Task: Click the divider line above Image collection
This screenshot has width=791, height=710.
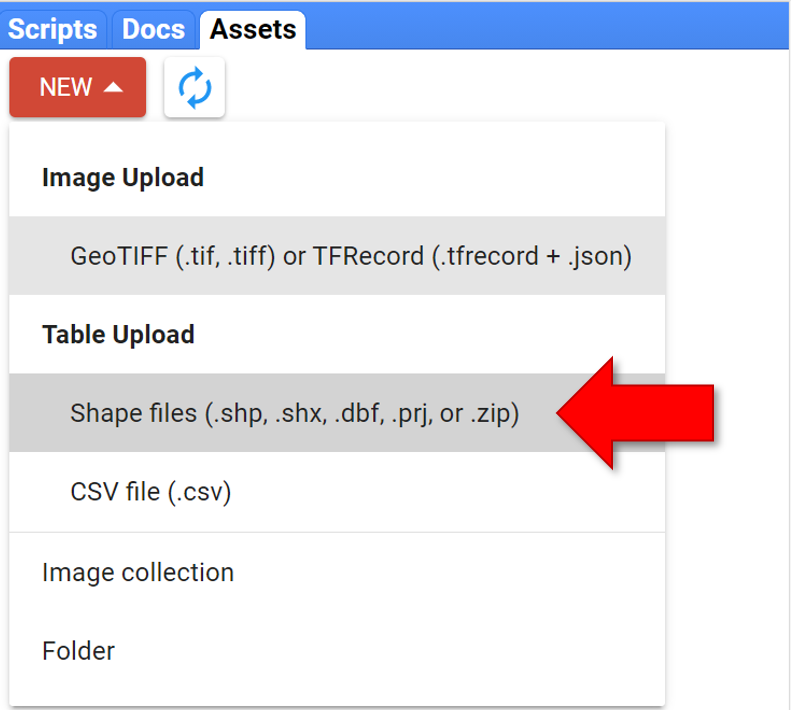Action: 337,532
